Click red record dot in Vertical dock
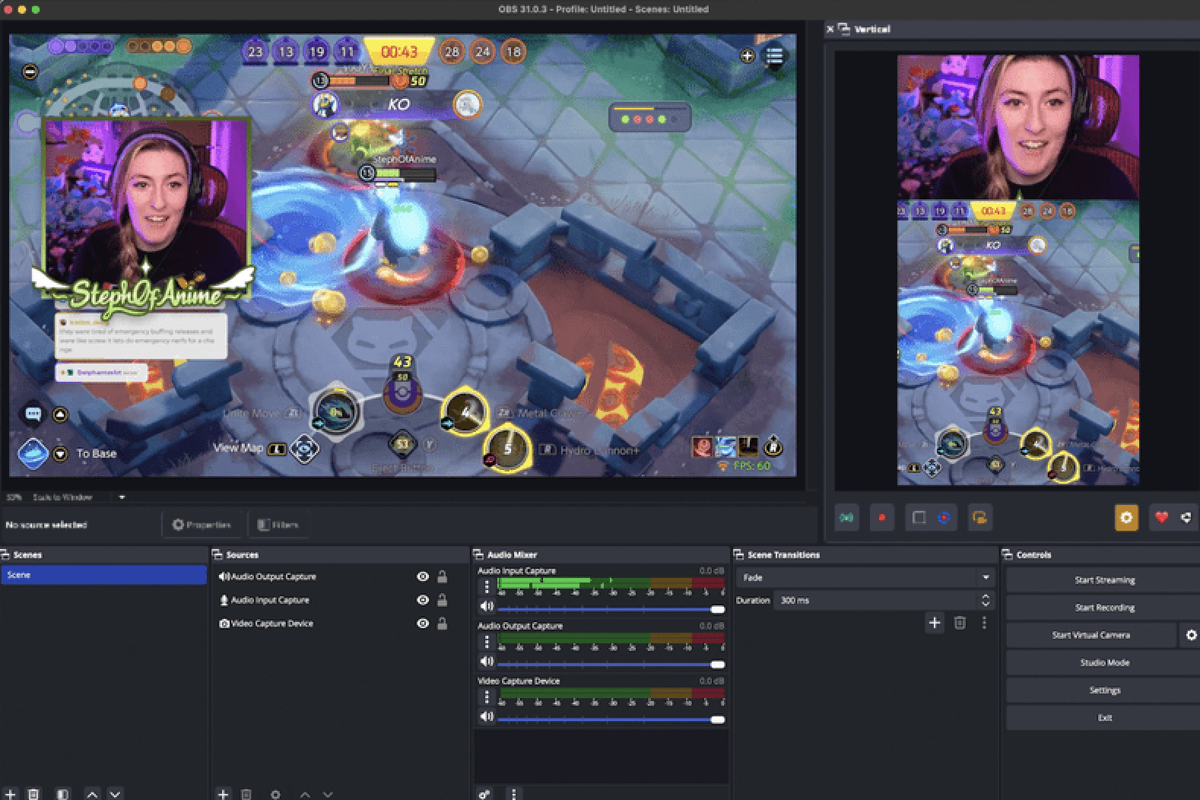The height and width of the screenshot is (800, 1200). pos(882,518)
